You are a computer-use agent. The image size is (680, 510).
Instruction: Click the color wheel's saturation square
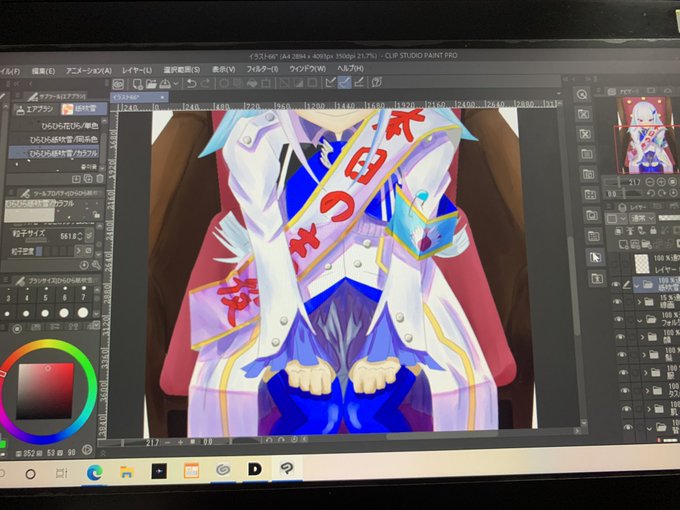tap(46, 391)
